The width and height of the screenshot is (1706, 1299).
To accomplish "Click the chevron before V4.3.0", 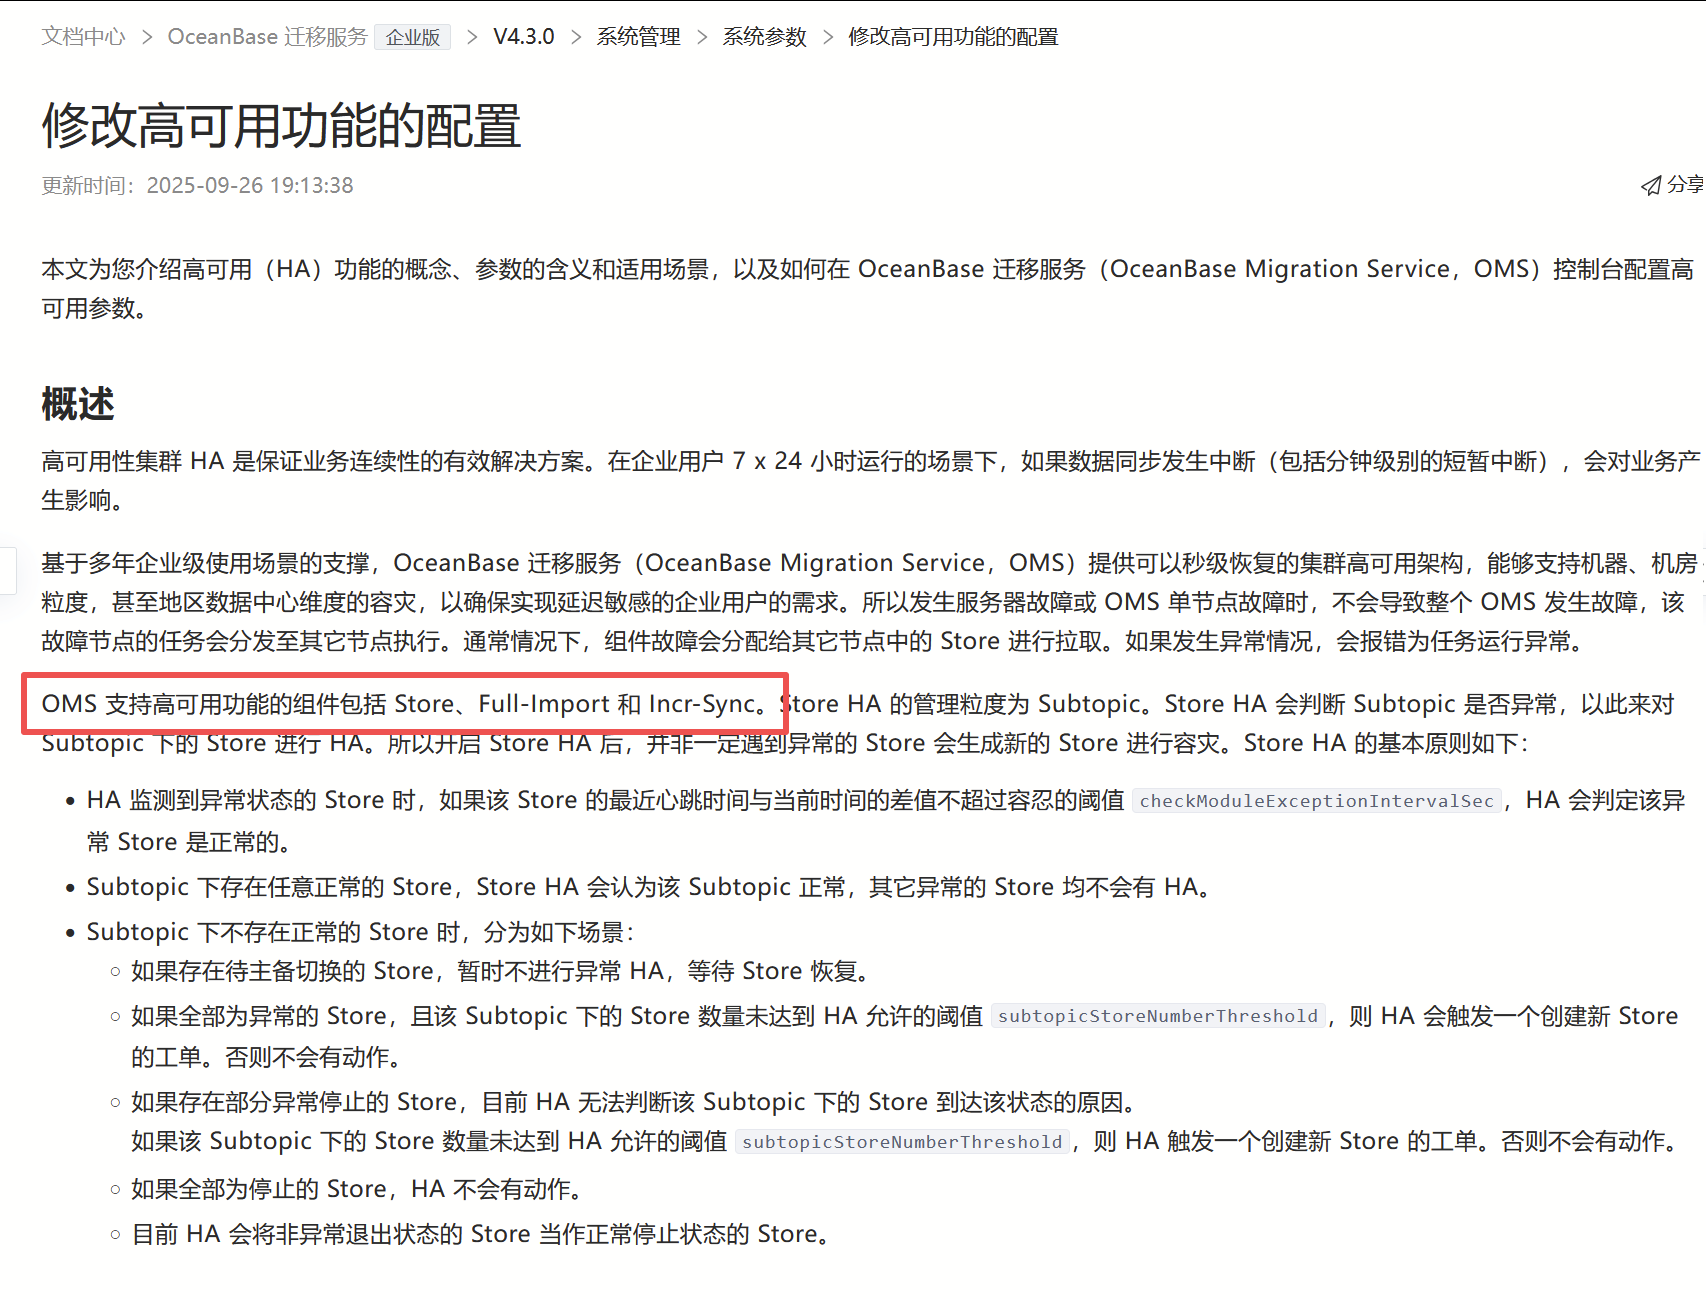I will [x=472, y=37].
